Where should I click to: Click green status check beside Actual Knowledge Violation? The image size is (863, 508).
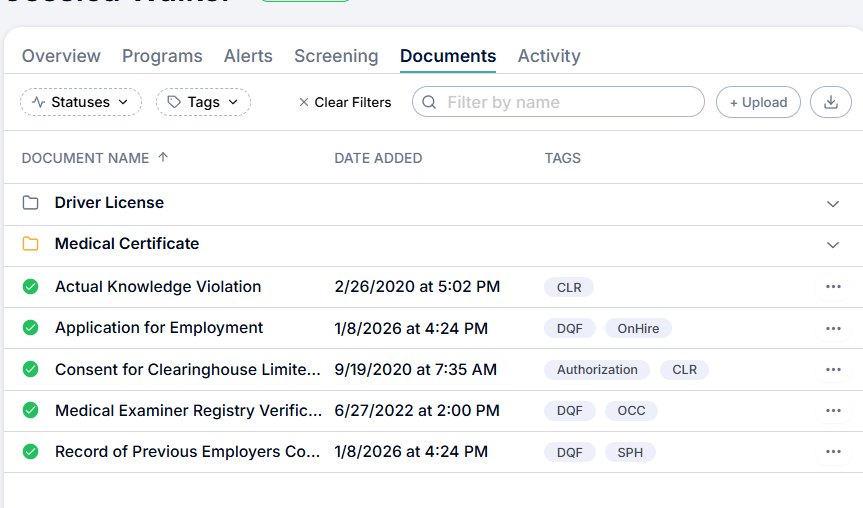point(31,287)
